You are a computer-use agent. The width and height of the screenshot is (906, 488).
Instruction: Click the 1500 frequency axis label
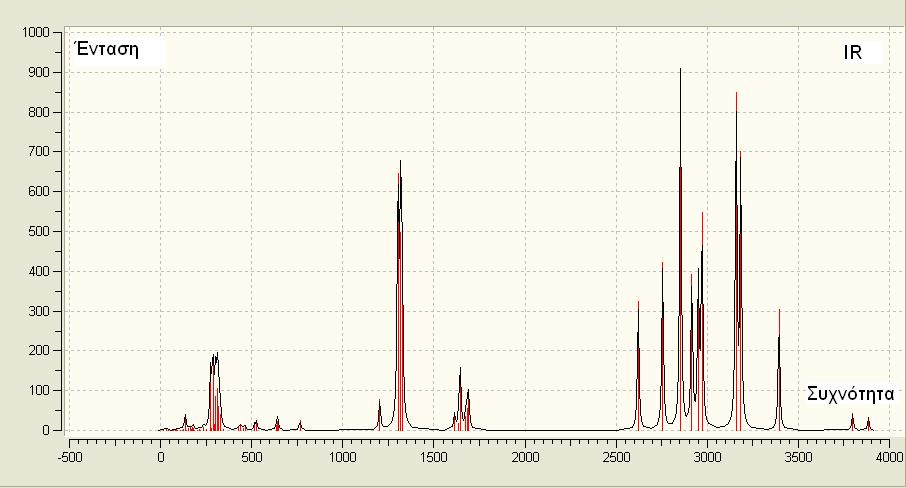click(434, 458)
